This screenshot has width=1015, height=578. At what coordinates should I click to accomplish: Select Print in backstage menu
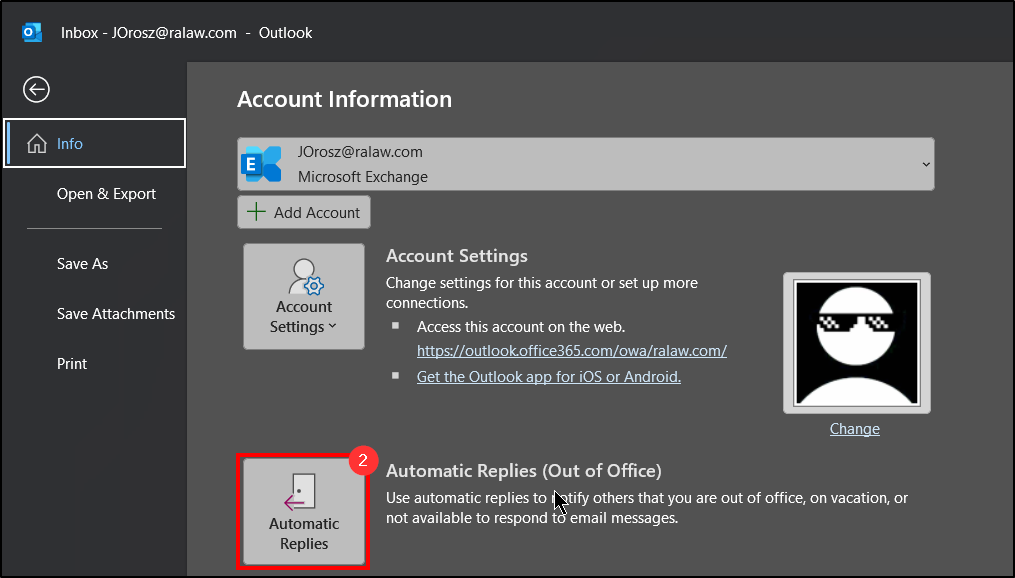tap(72, 364)
